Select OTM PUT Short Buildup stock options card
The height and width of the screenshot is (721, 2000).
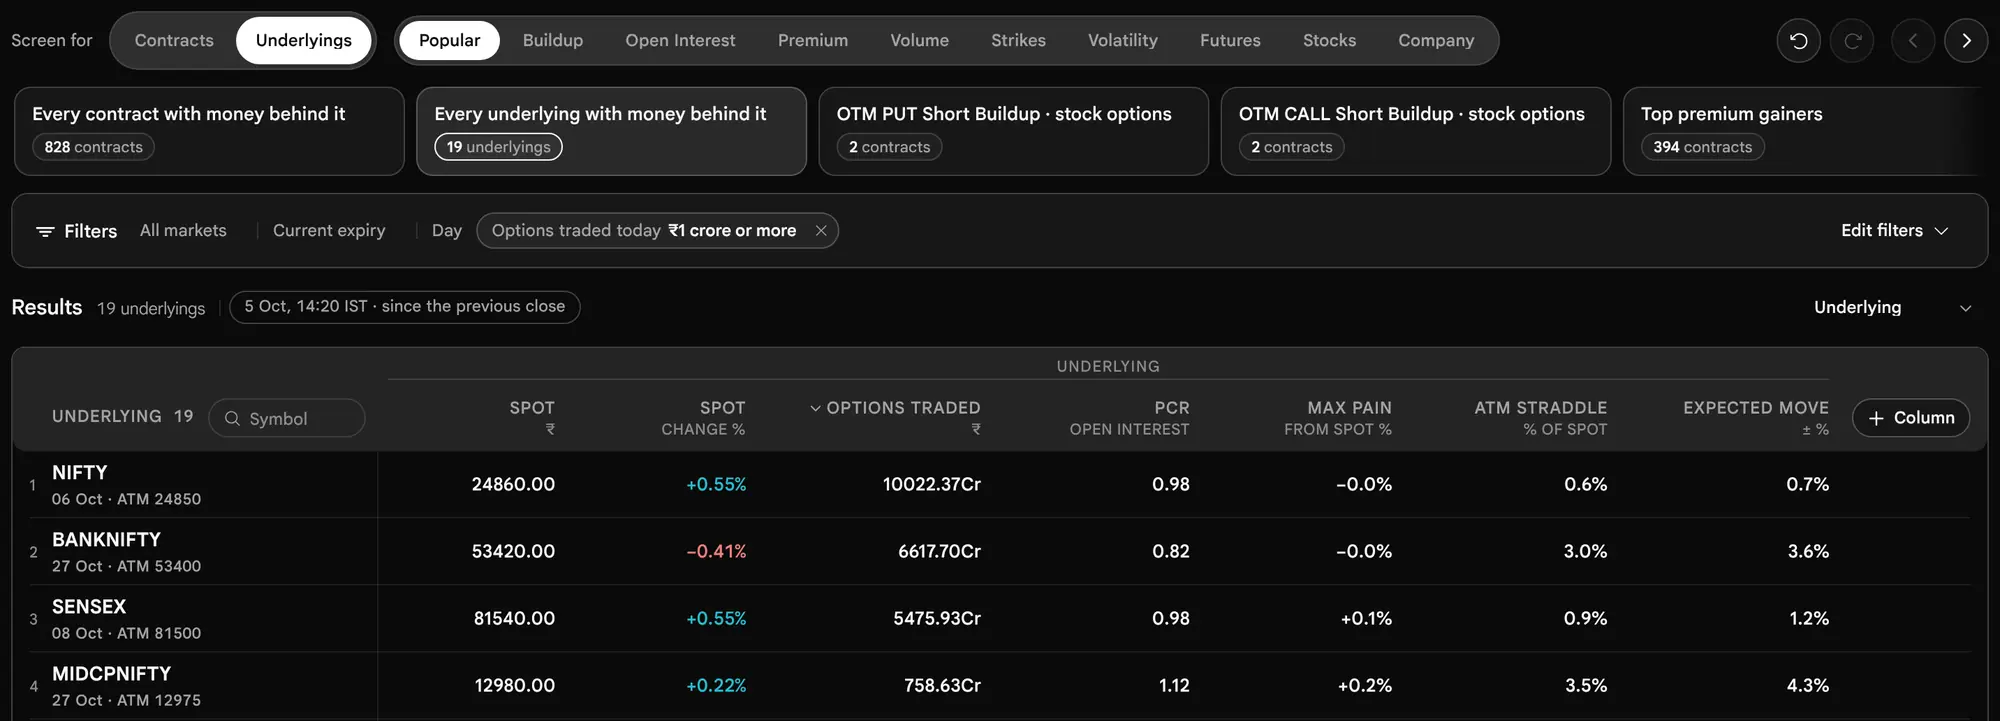tap(1013, 131)
